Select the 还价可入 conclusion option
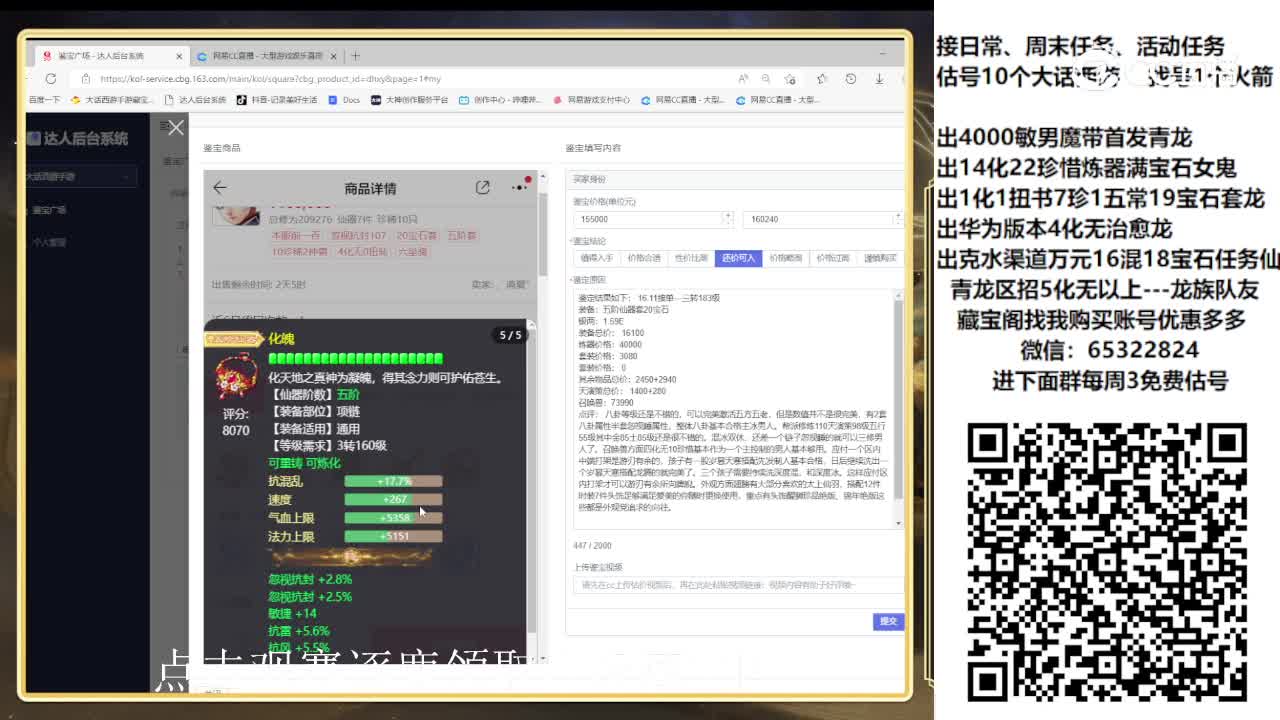 [738, 258]
